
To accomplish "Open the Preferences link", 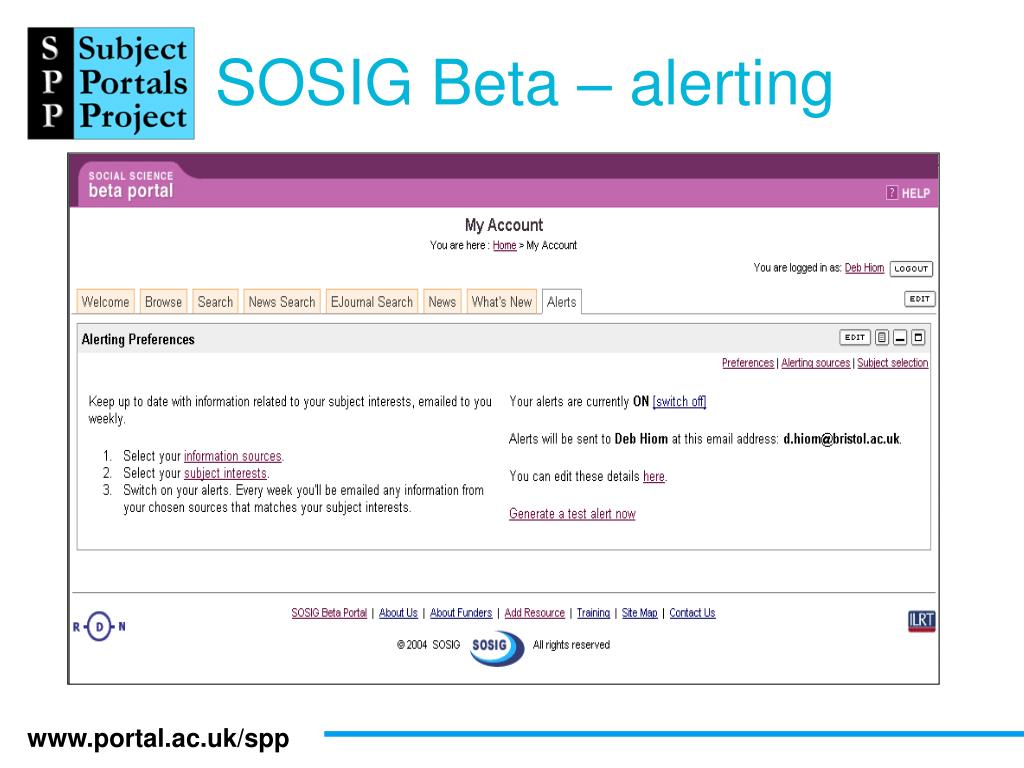I will pos(748,363).
